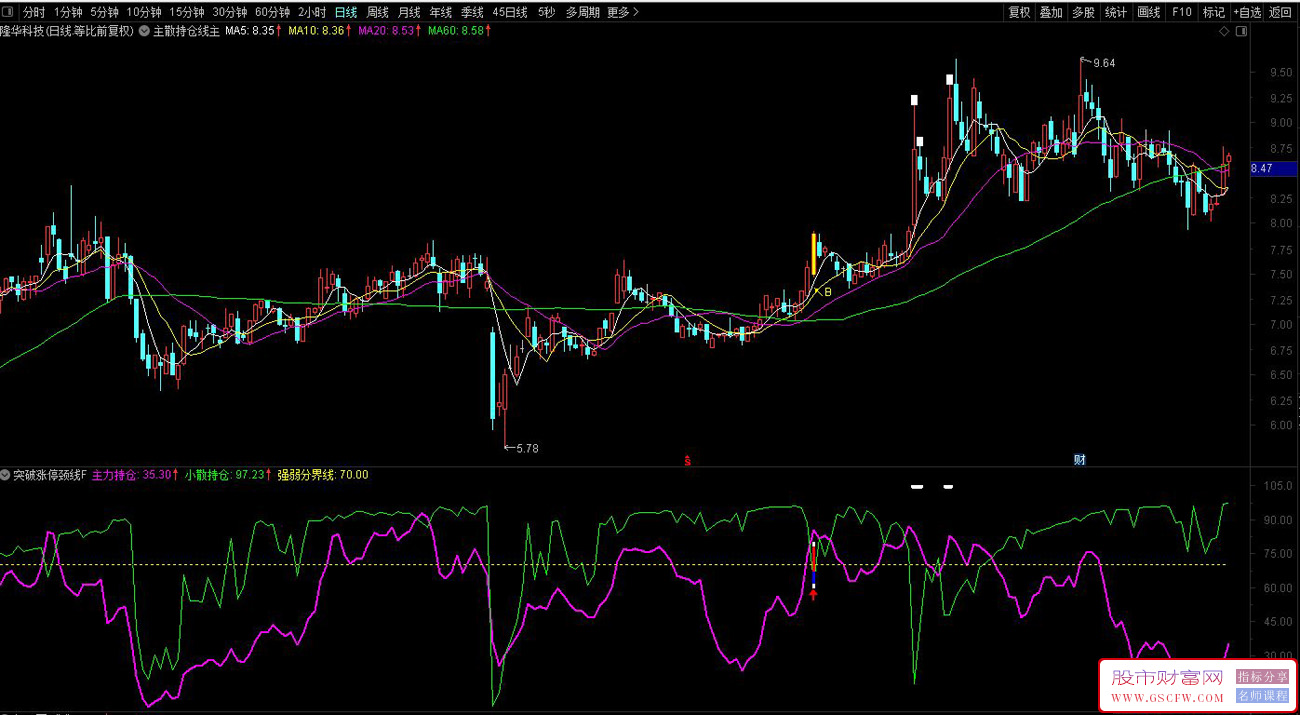The width and height of the screenshot is (1300, 715).
Task: Open the F10 company info
Action: (1182, 13)
